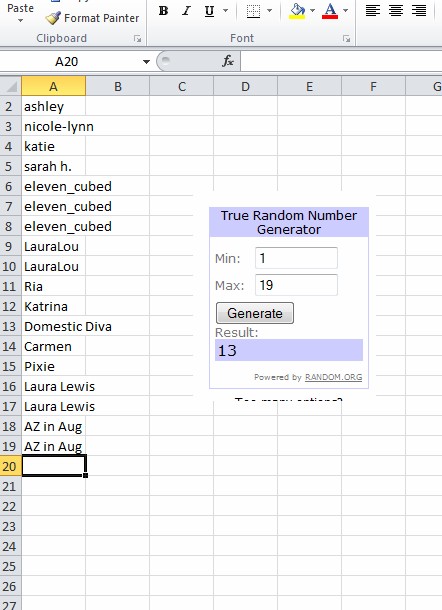
Task: Select the cell containing sarah h.
Action: (53, 166)
